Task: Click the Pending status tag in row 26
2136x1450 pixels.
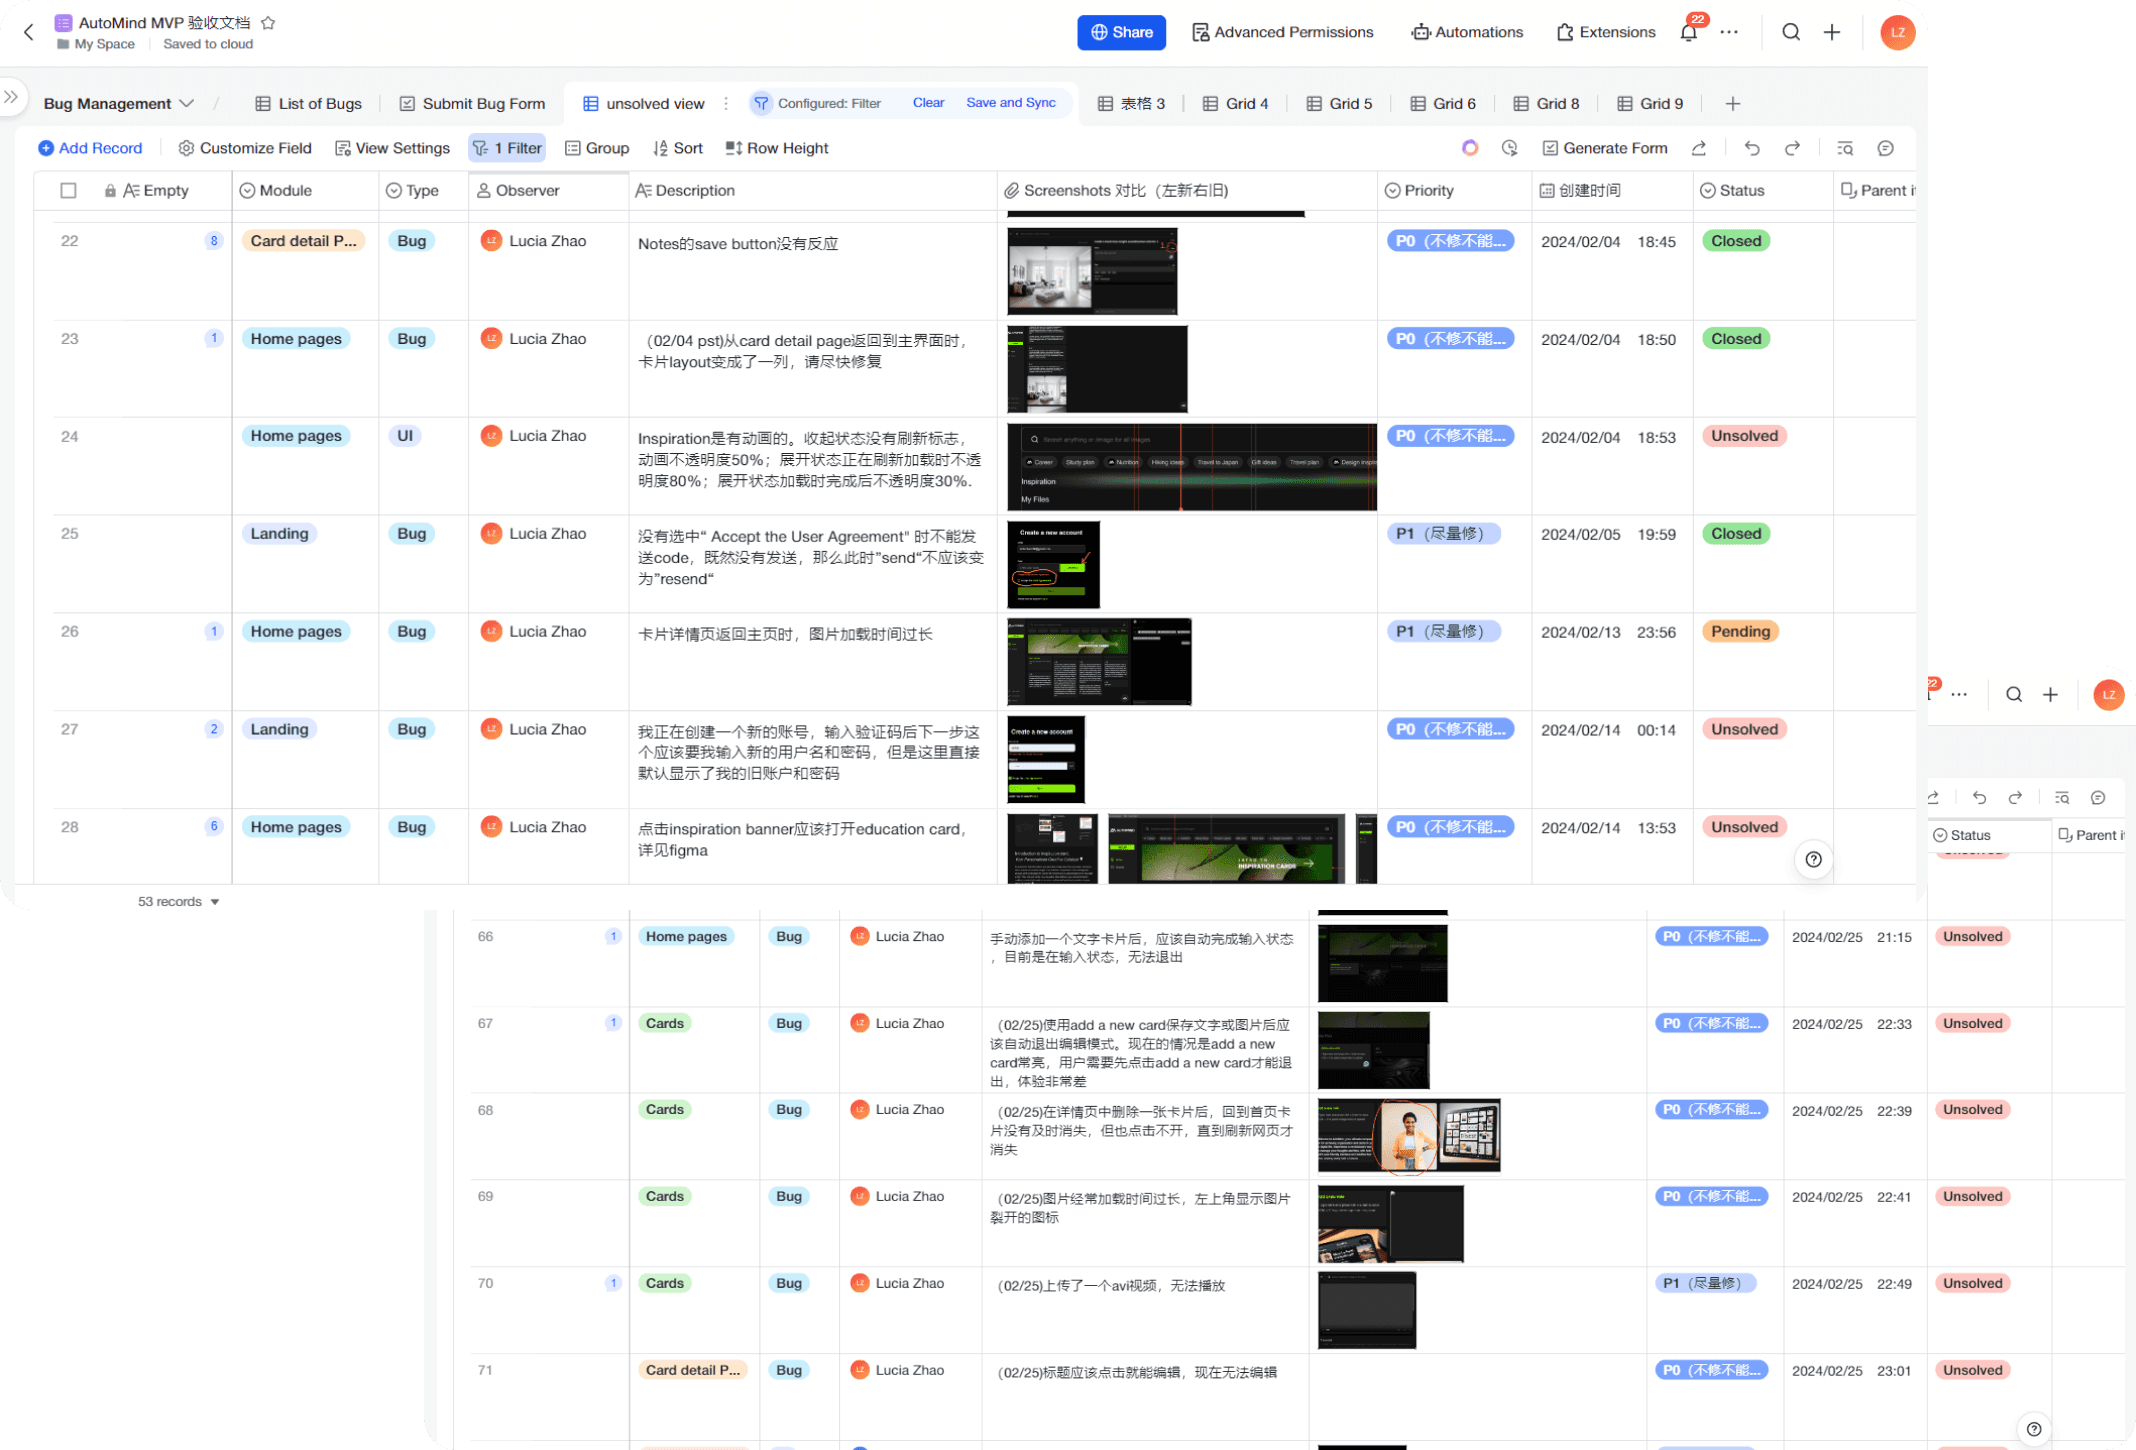Action: (1739, 631)
